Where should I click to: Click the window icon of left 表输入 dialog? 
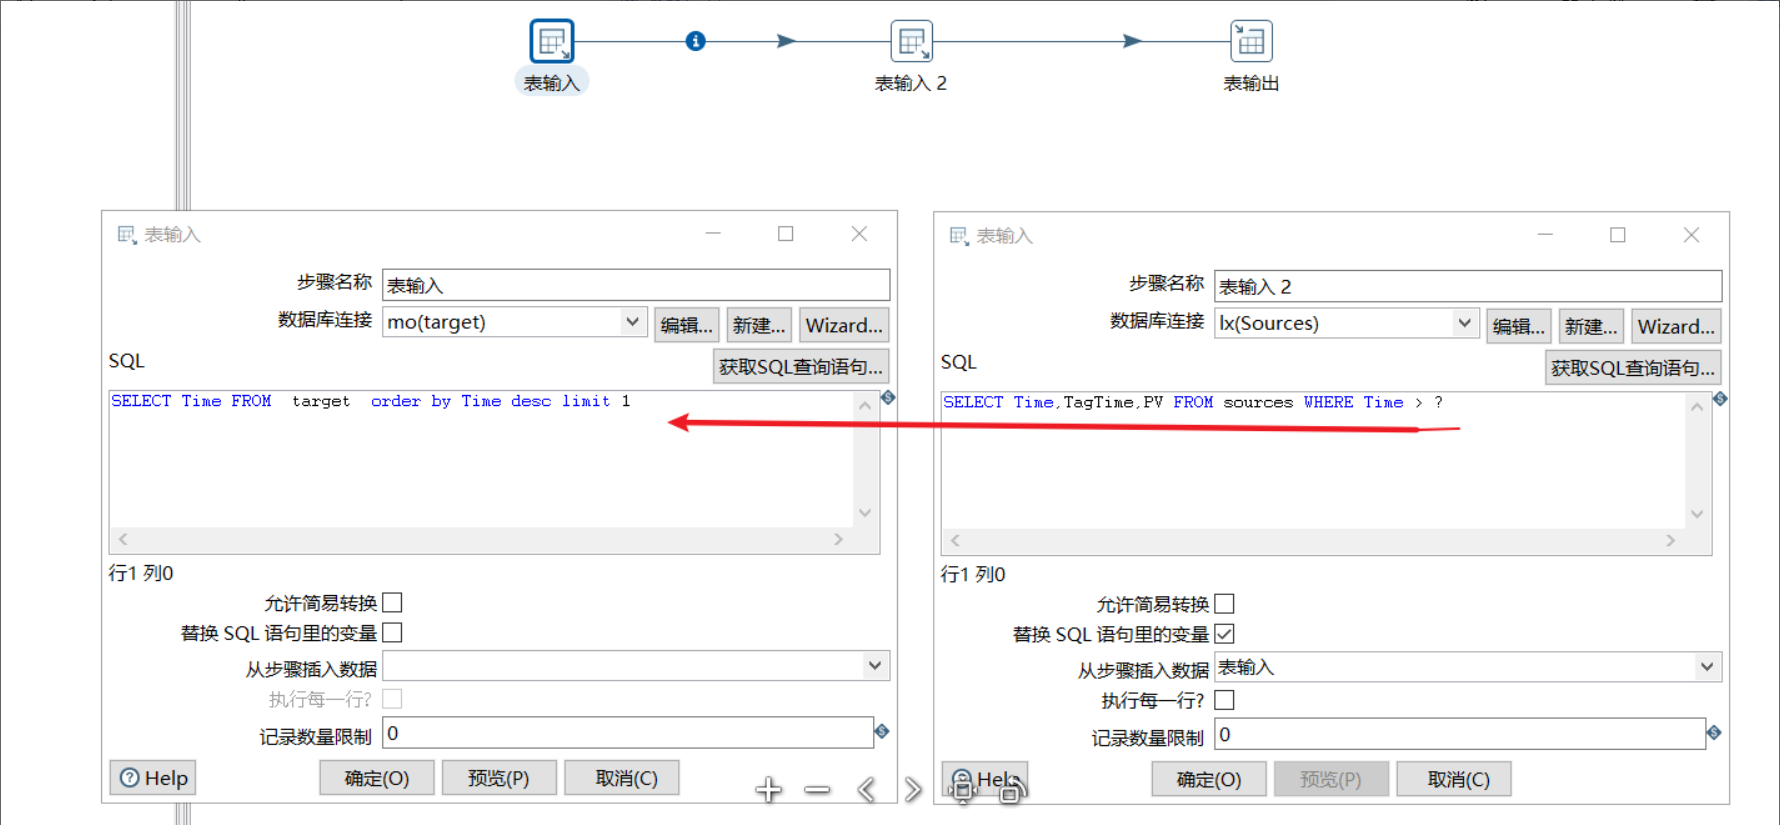126,235
